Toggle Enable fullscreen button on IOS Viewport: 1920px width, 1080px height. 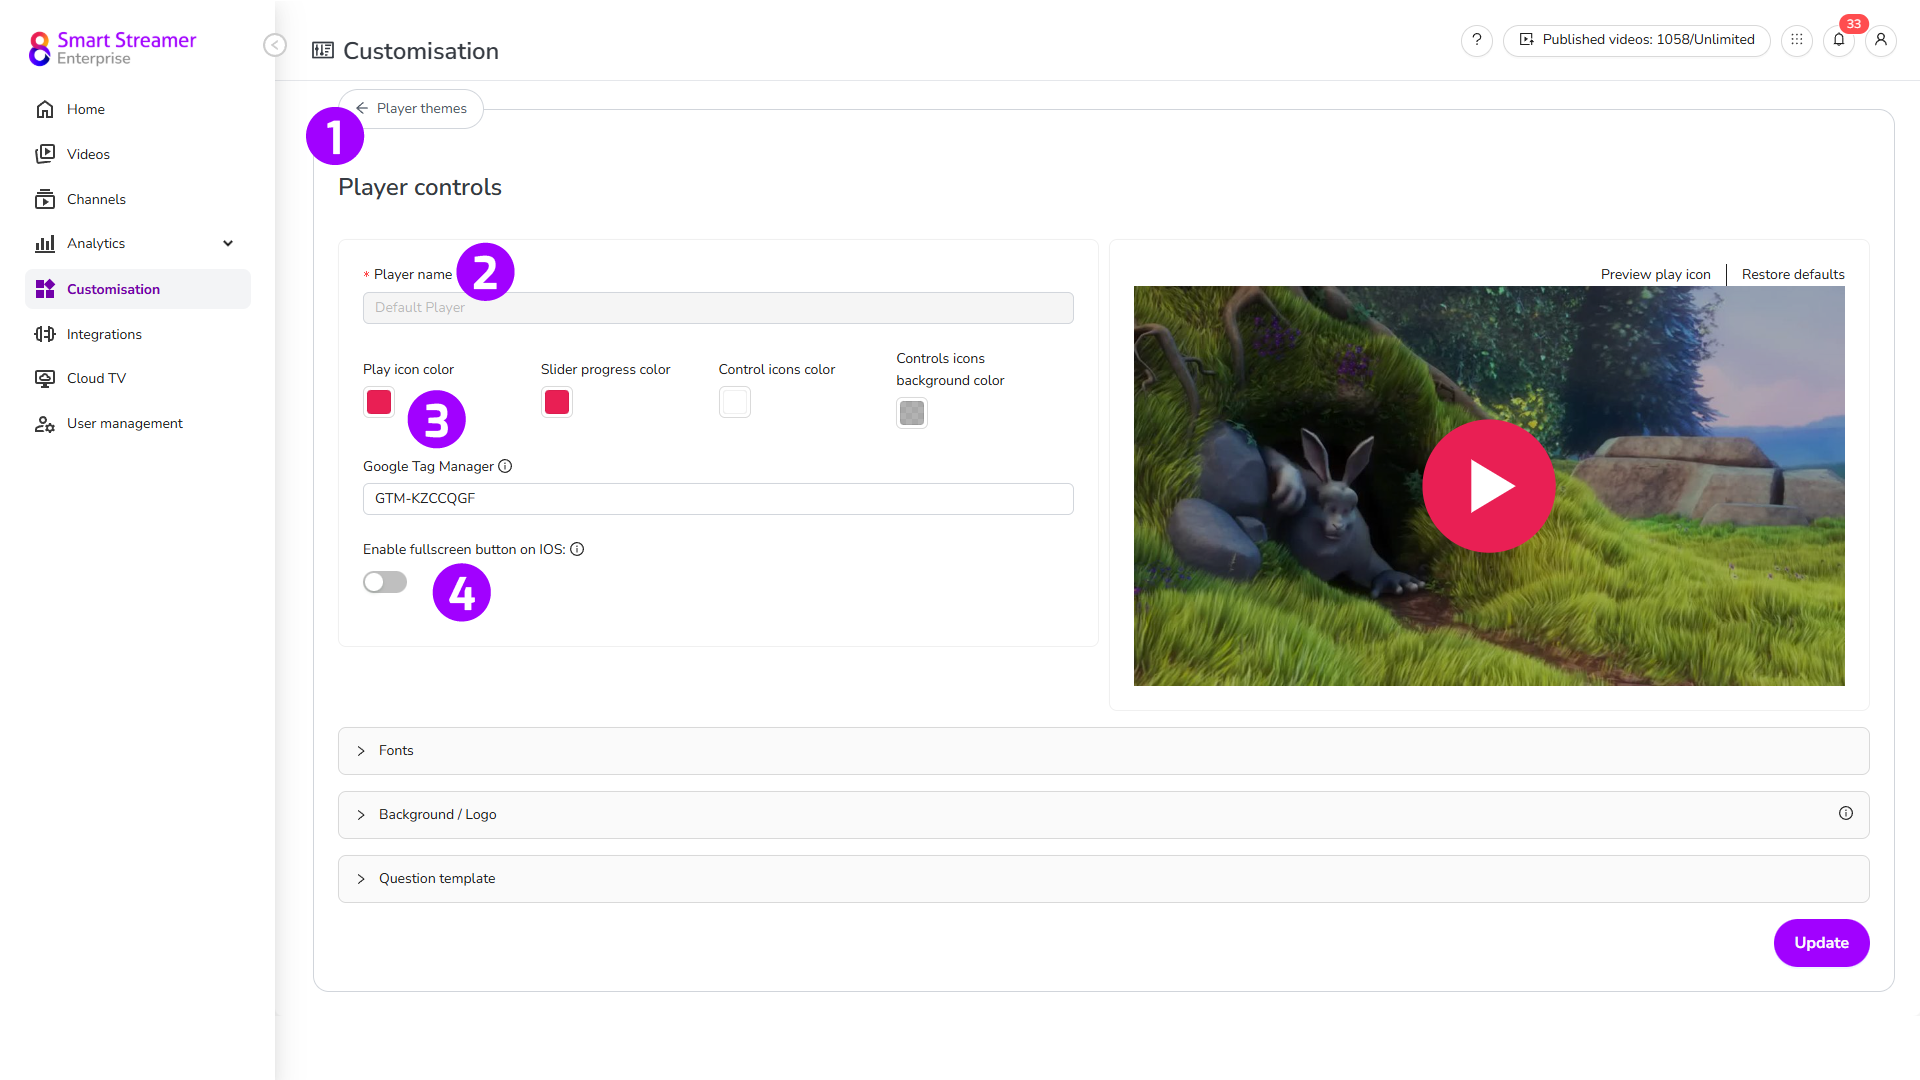pyautogui.click(x=385, y=582)
